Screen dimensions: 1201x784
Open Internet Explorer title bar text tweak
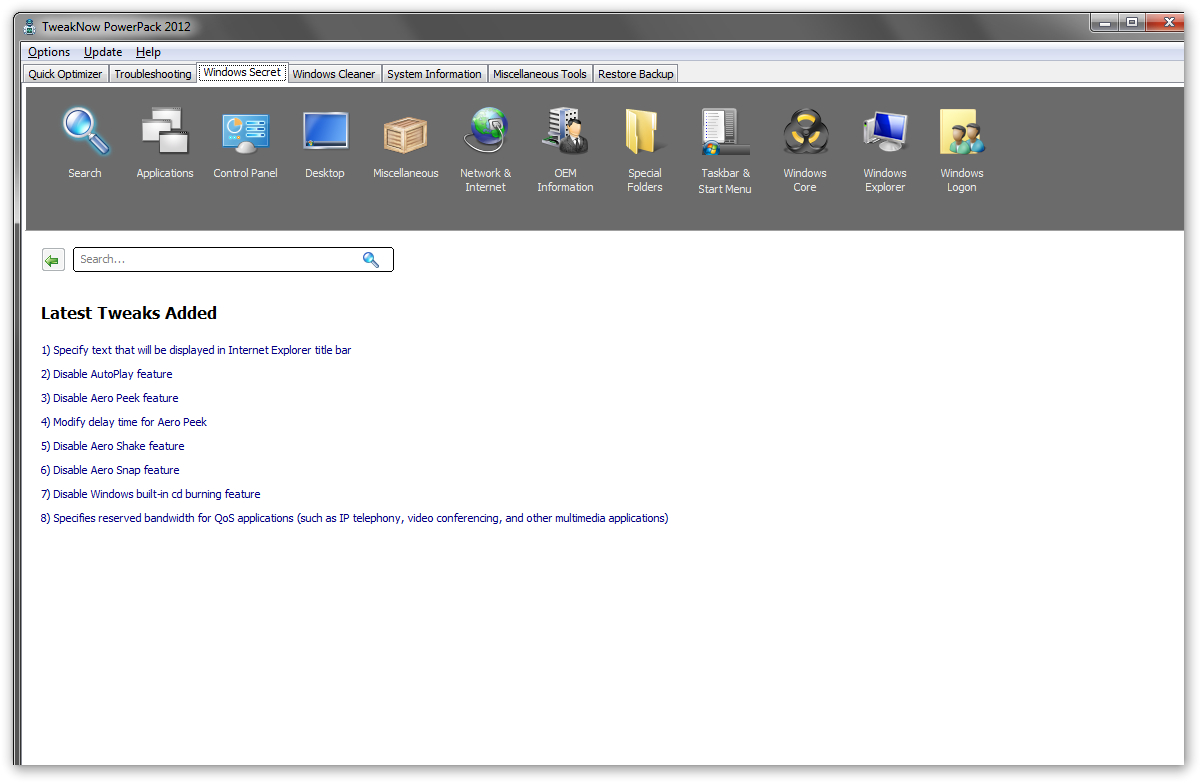tap(196, 350)
